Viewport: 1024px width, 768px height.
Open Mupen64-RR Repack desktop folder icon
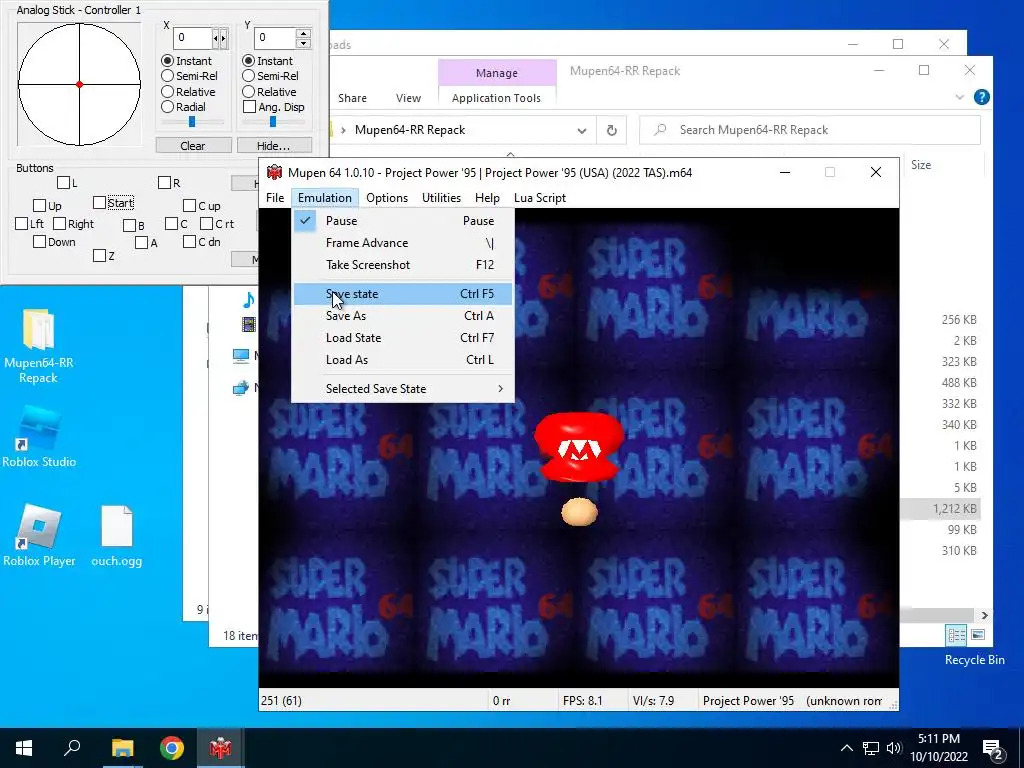(x=39, y=346)
